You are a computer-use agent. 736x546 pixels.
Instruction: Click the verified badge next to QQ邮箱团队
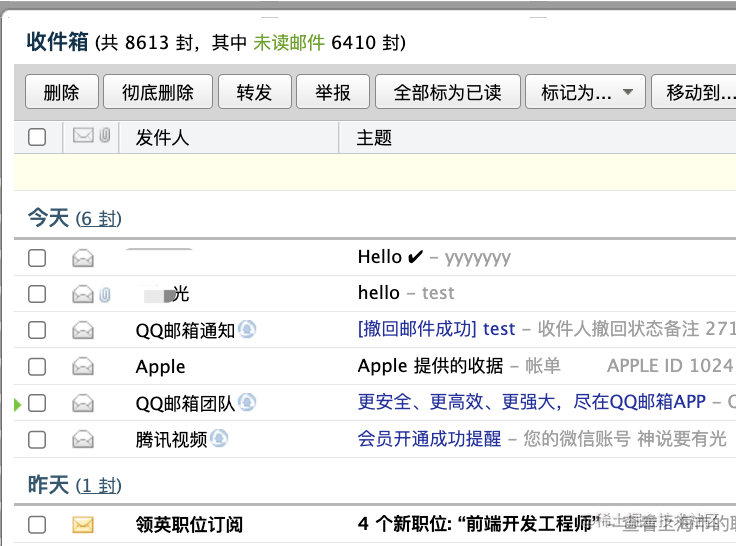pyautogui.click(x=247, y=402)
